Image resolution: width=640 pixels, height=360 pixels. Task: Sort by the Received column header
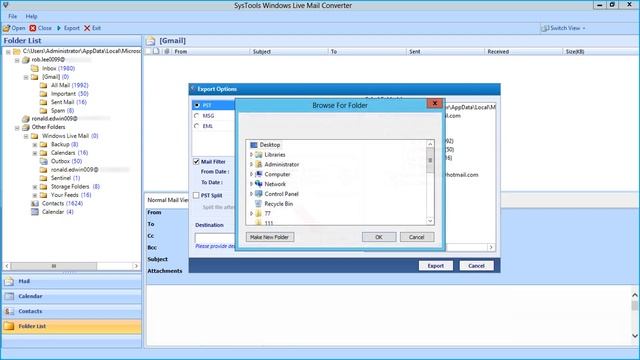click(524, 51)
